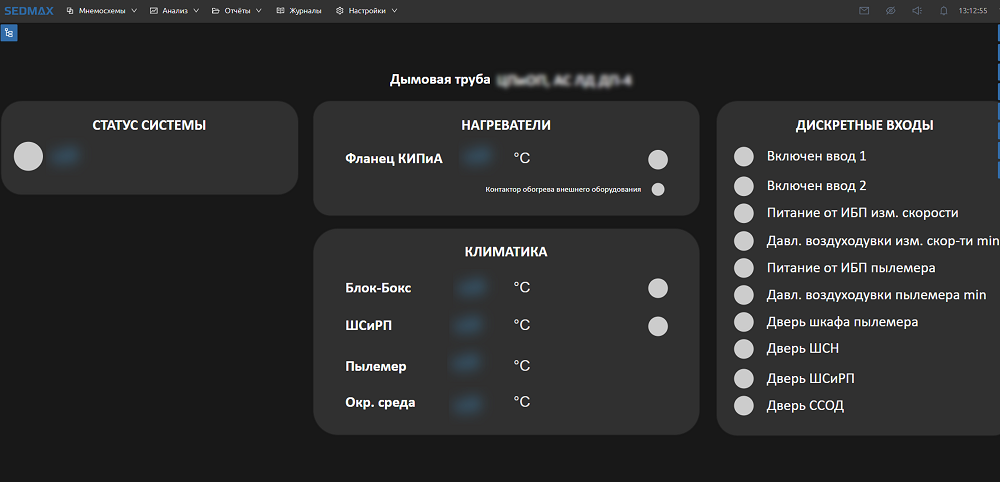Click the Фланец КИПиА heater indicator

[657, 159]
